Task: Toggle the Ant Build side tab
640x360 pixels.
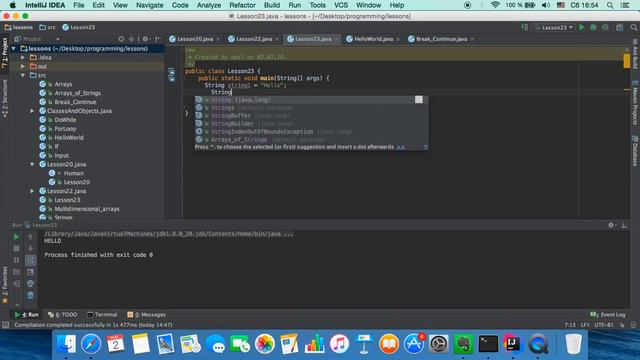Action: pos(635,54)
